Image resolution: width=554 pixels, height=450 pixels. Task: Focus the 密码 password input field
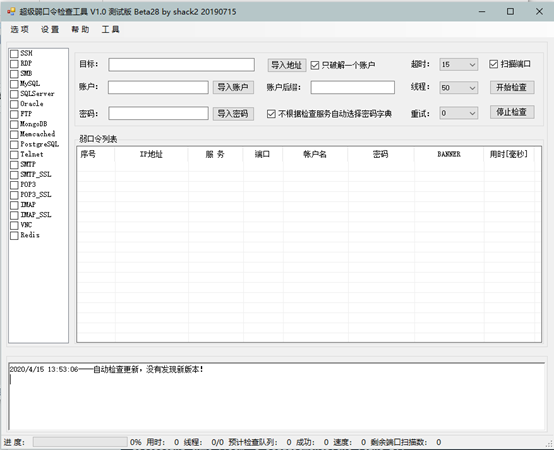click(x=158, y=113)
